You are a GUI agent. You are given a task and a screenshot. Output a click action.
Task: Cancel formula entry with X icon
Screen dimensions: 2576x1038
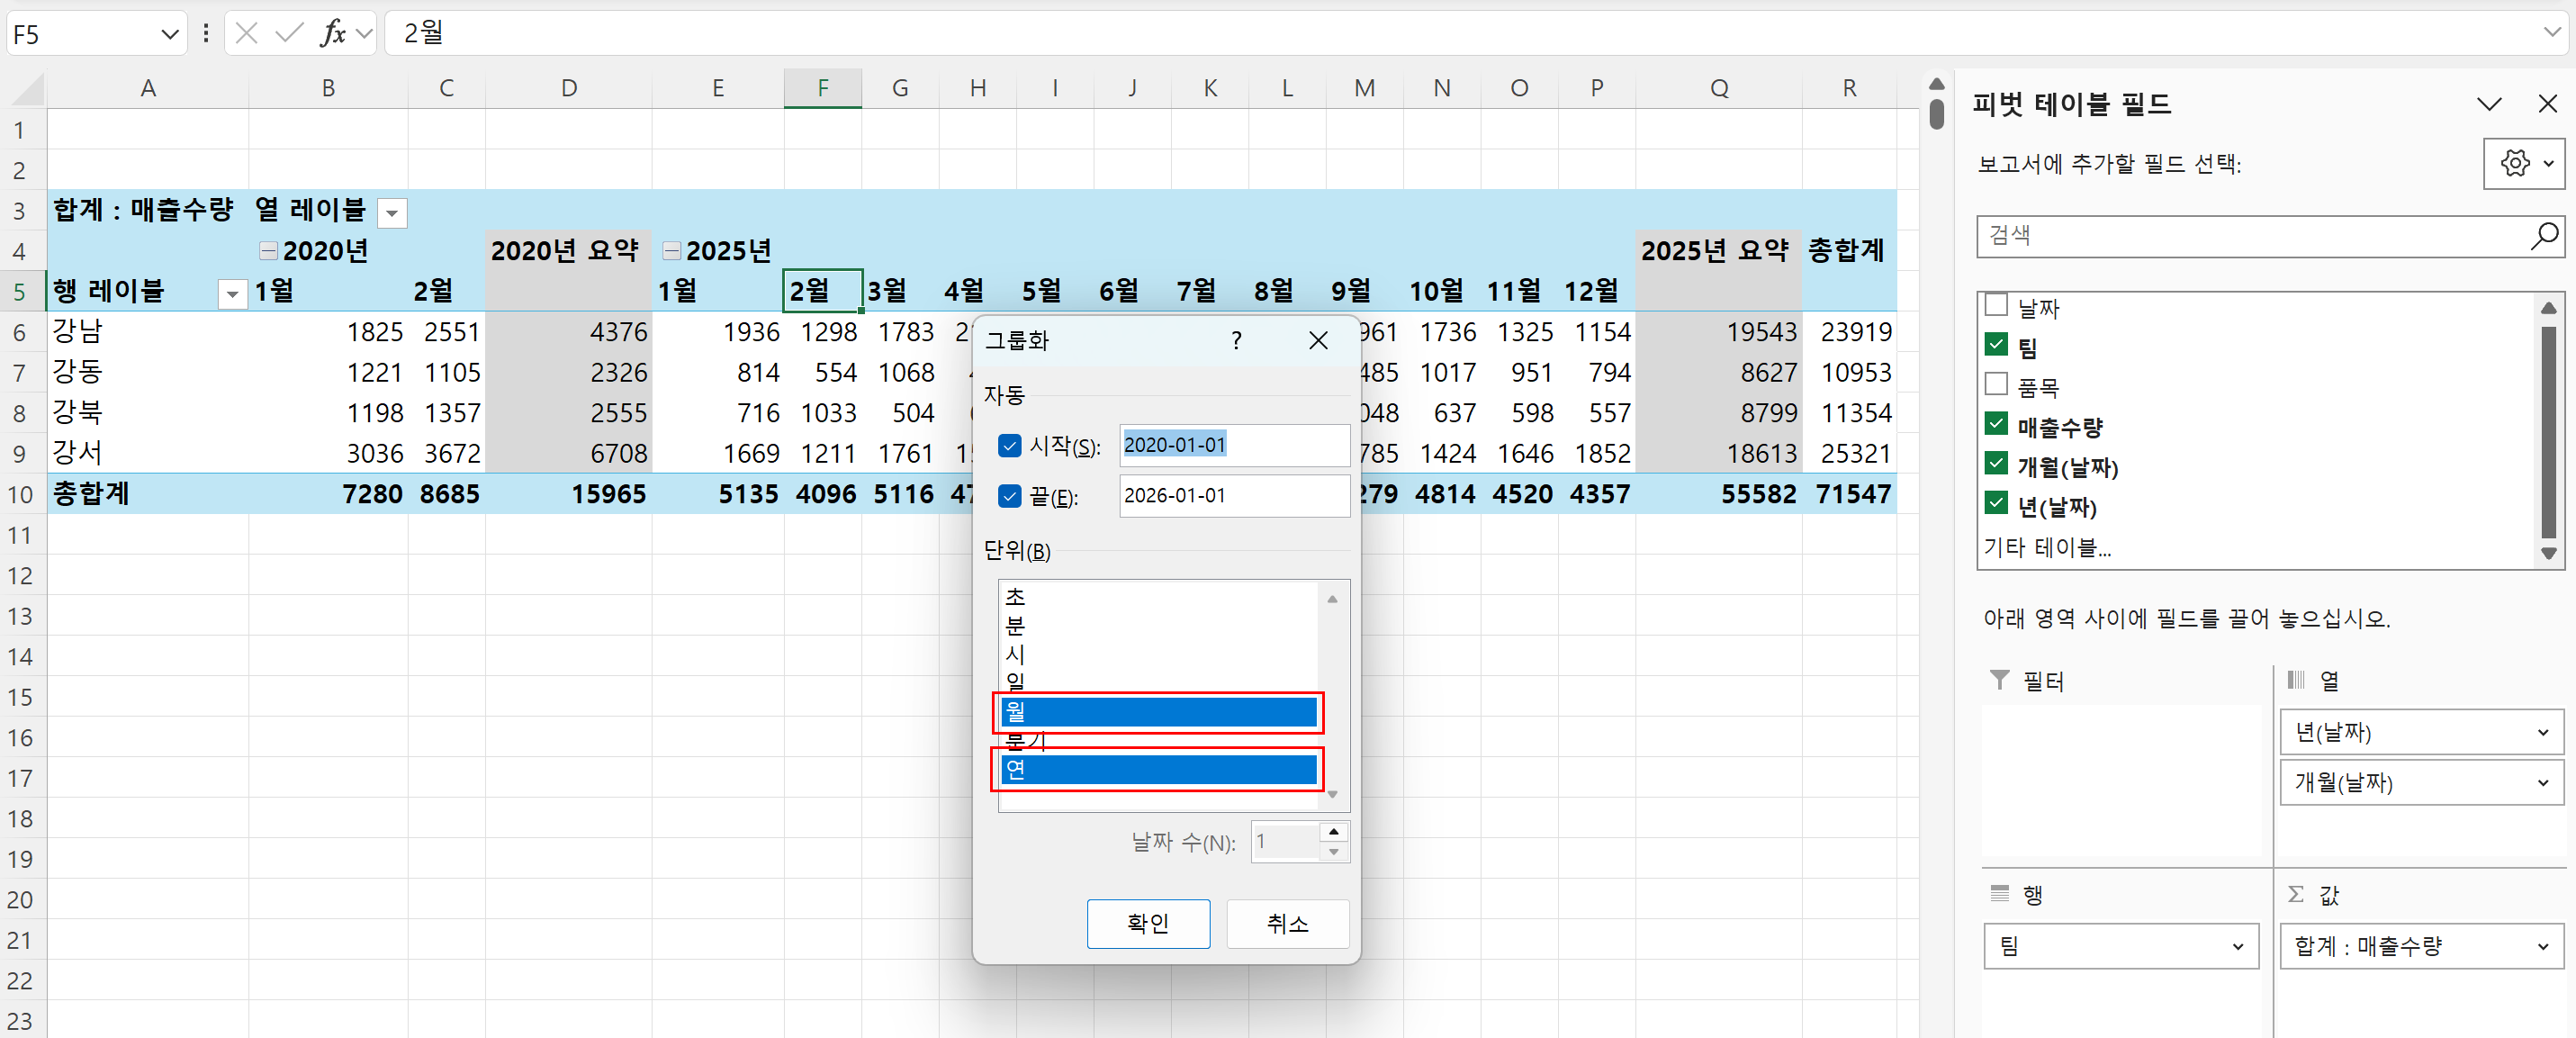[247, 34]
